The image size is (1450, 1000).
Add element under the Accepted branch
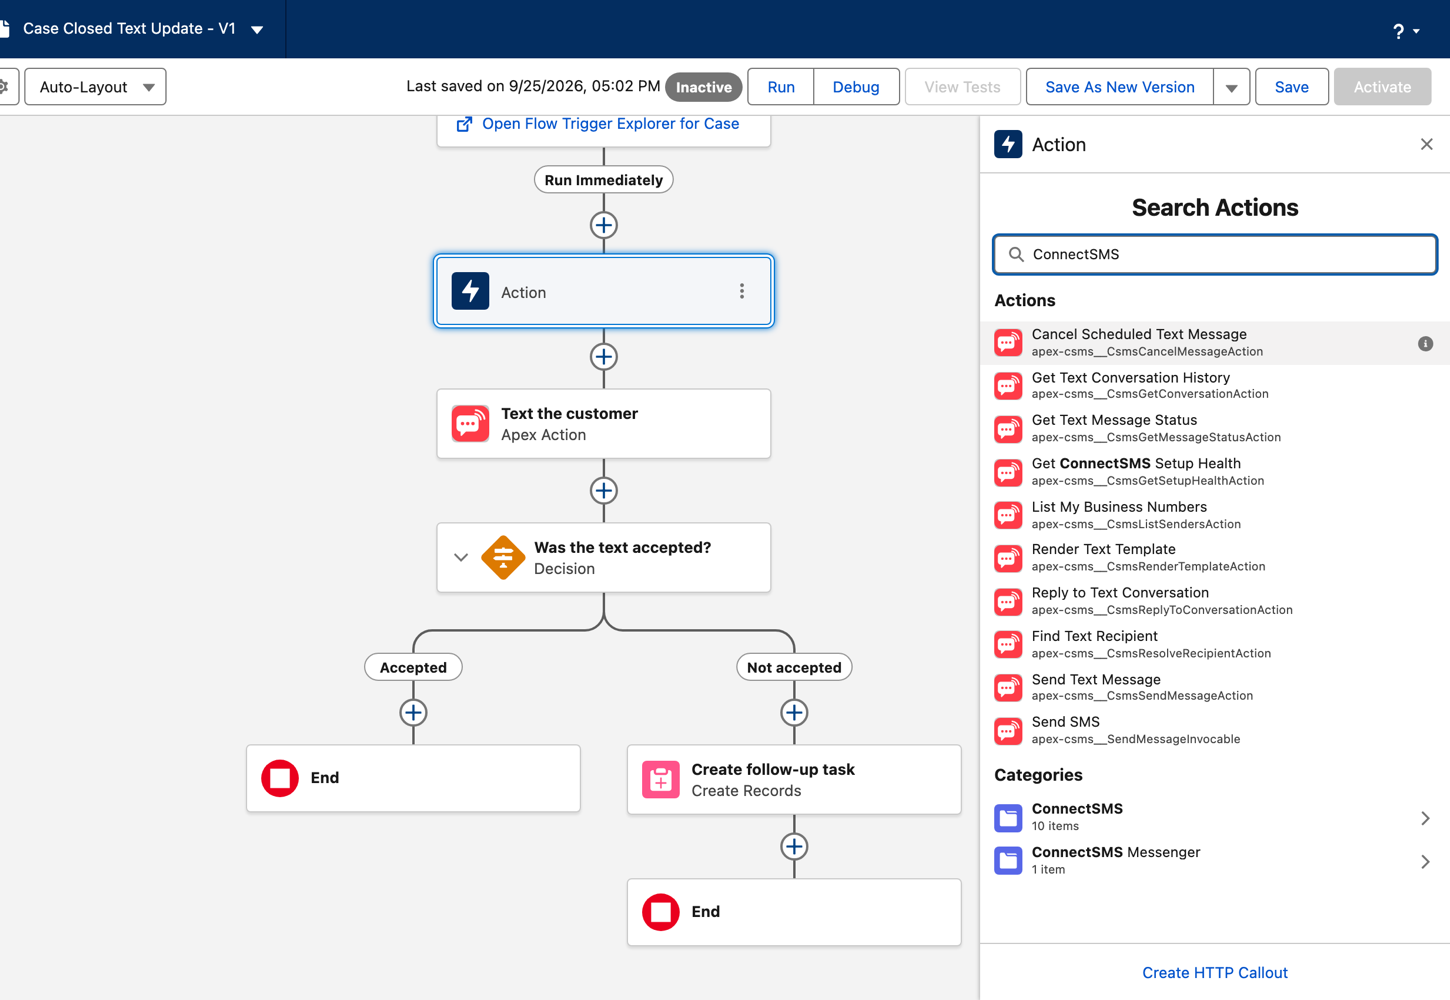pos(413,713)
